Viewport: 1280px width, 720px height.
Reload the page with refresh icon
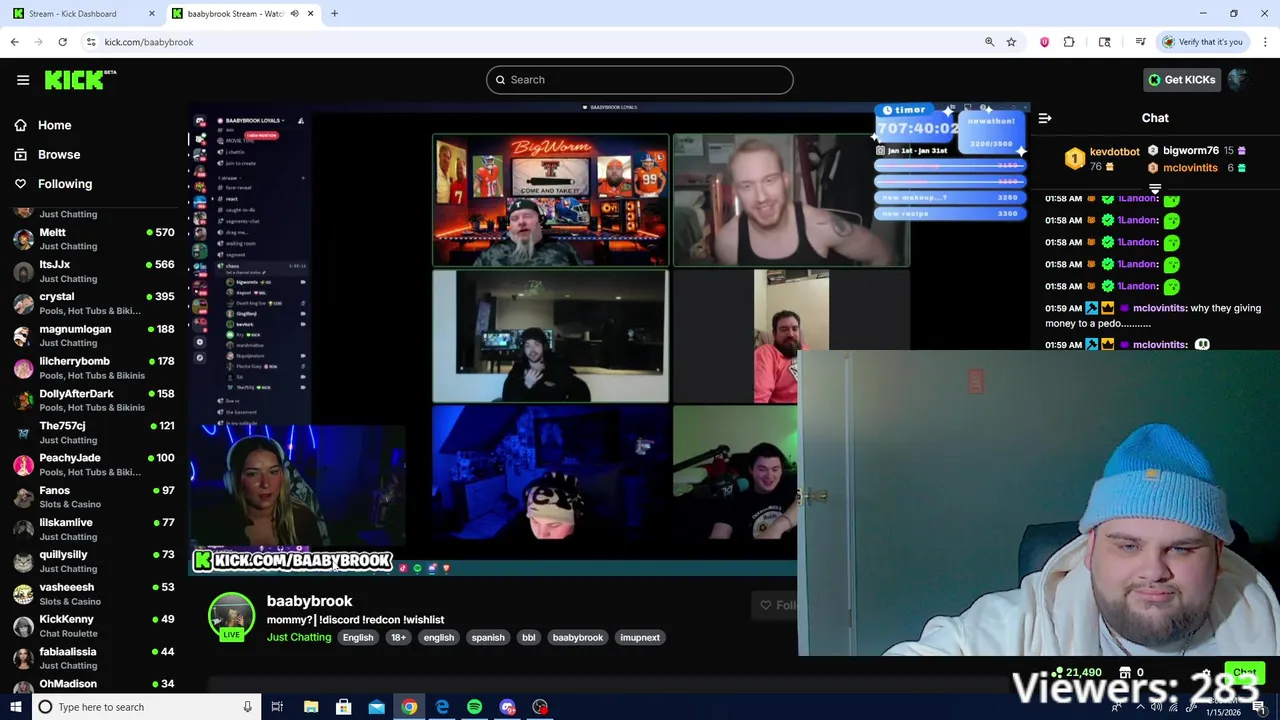coord(62,42)
